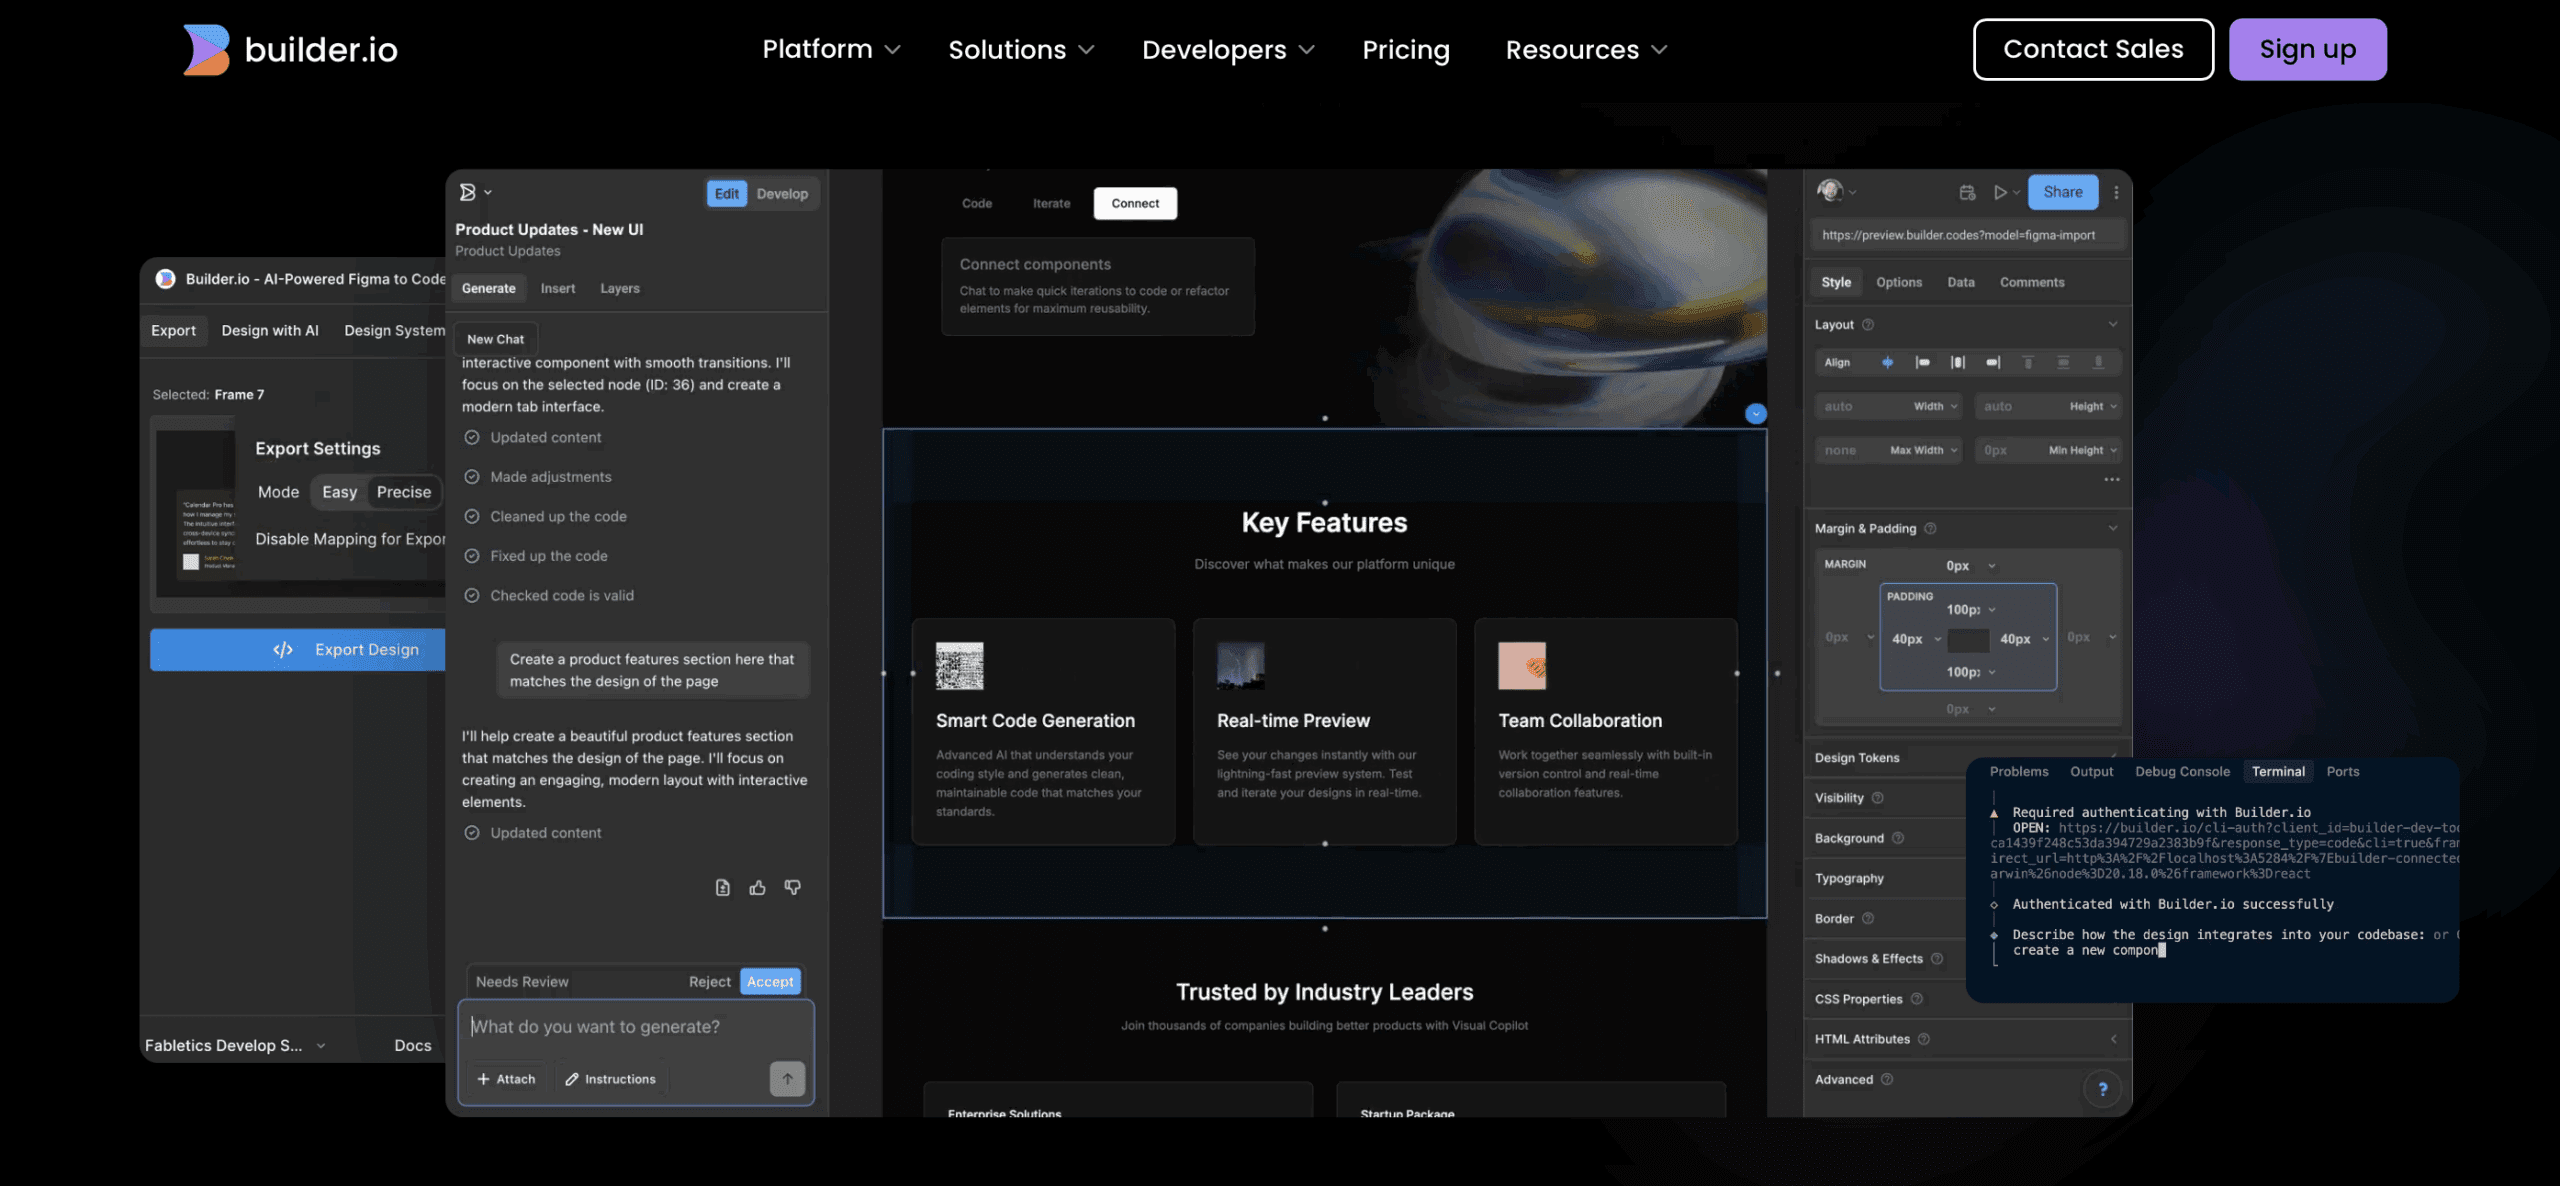Expand the Resources menu

[1586, 49]
